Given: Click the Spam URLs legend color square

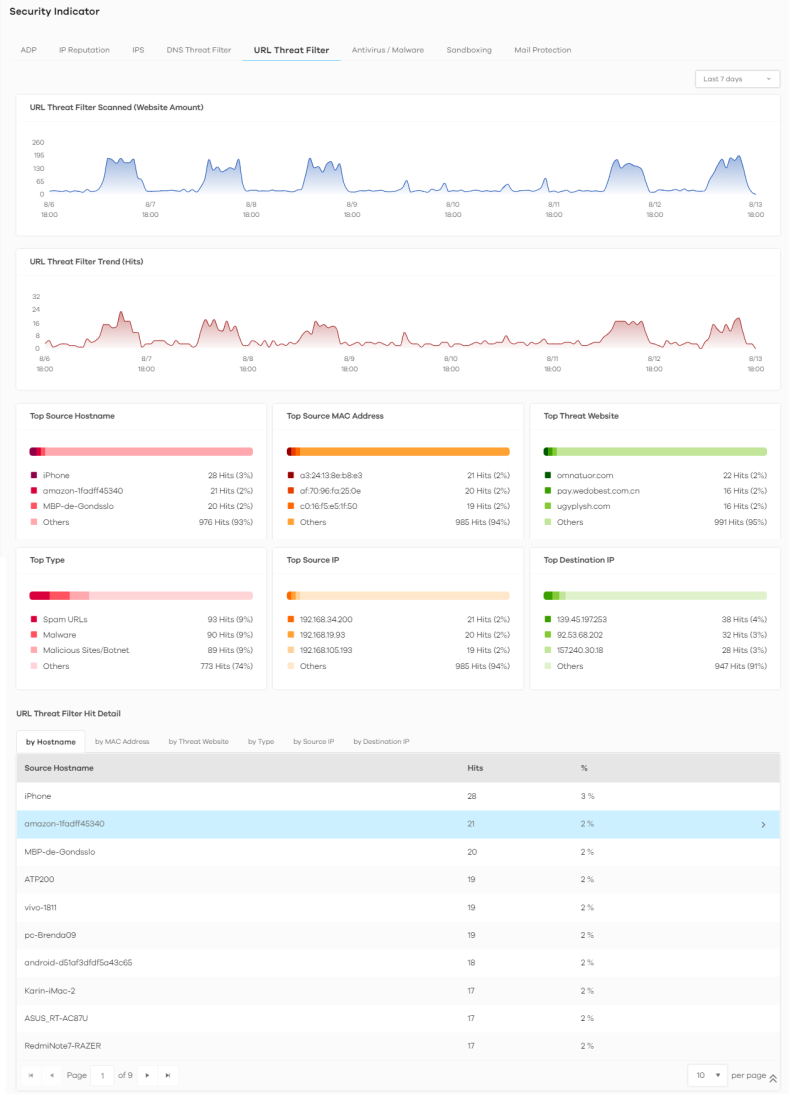Looking at the screenshot, I should click(34, 619).
